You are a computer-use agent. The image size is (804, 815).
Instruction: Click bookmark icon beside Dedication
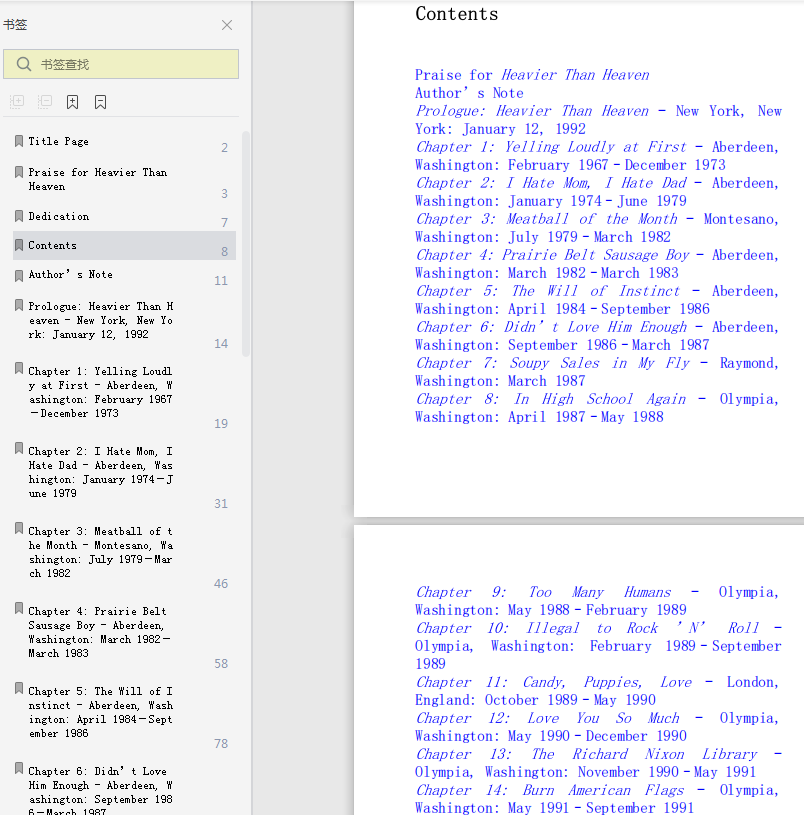[x=19, y=216]
